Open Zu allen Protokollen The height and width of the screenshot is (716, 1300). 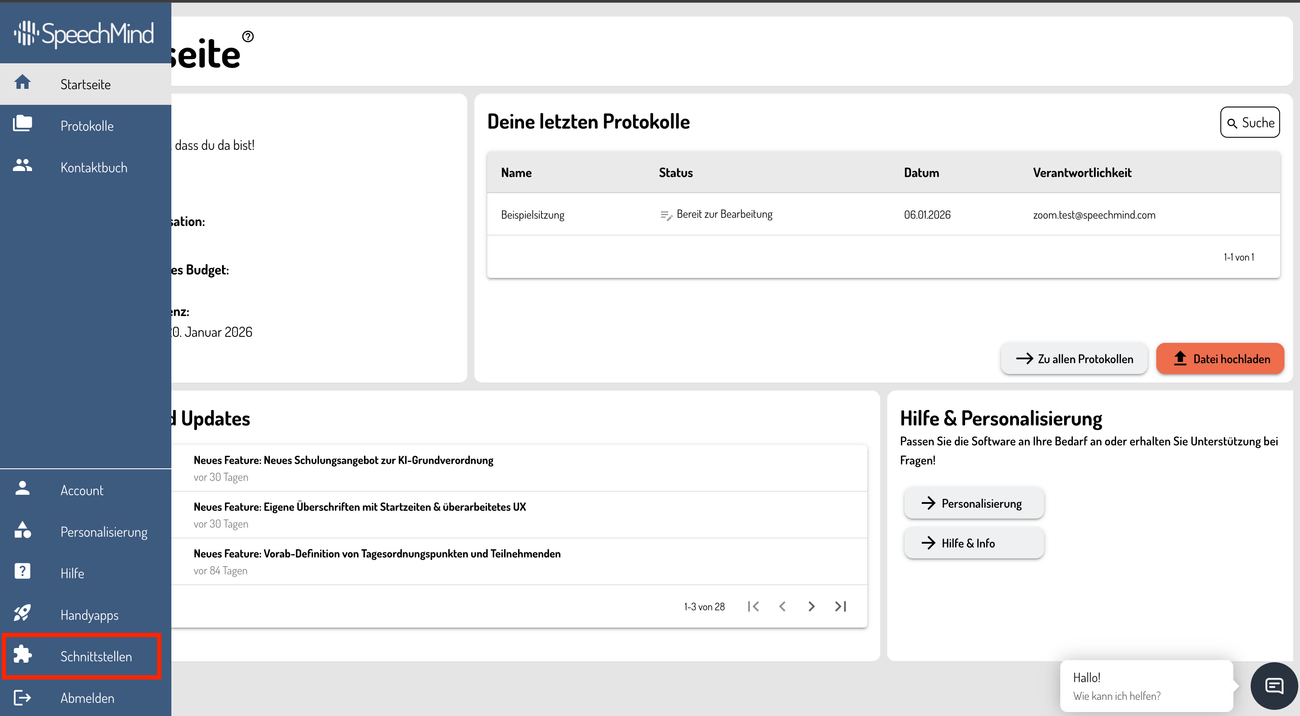pos(1074,359)
